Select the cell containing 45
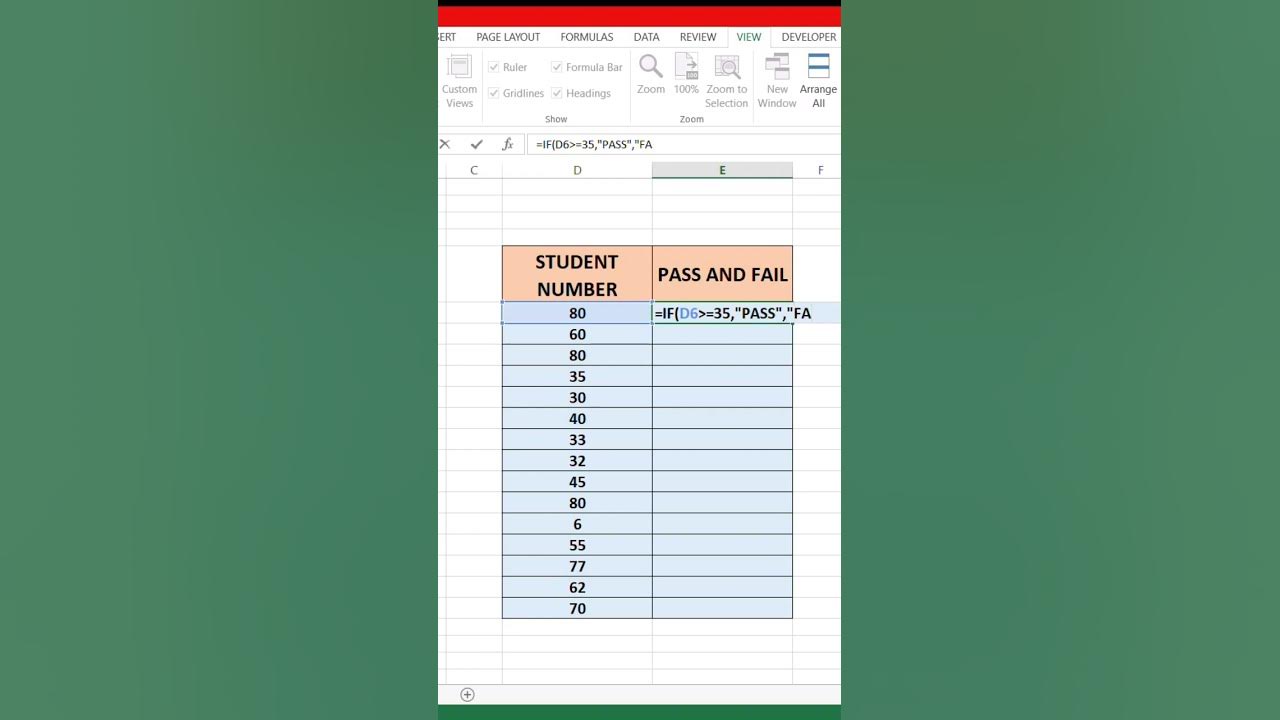Viewport: 1280px width, 720px height. click(577, 481)
